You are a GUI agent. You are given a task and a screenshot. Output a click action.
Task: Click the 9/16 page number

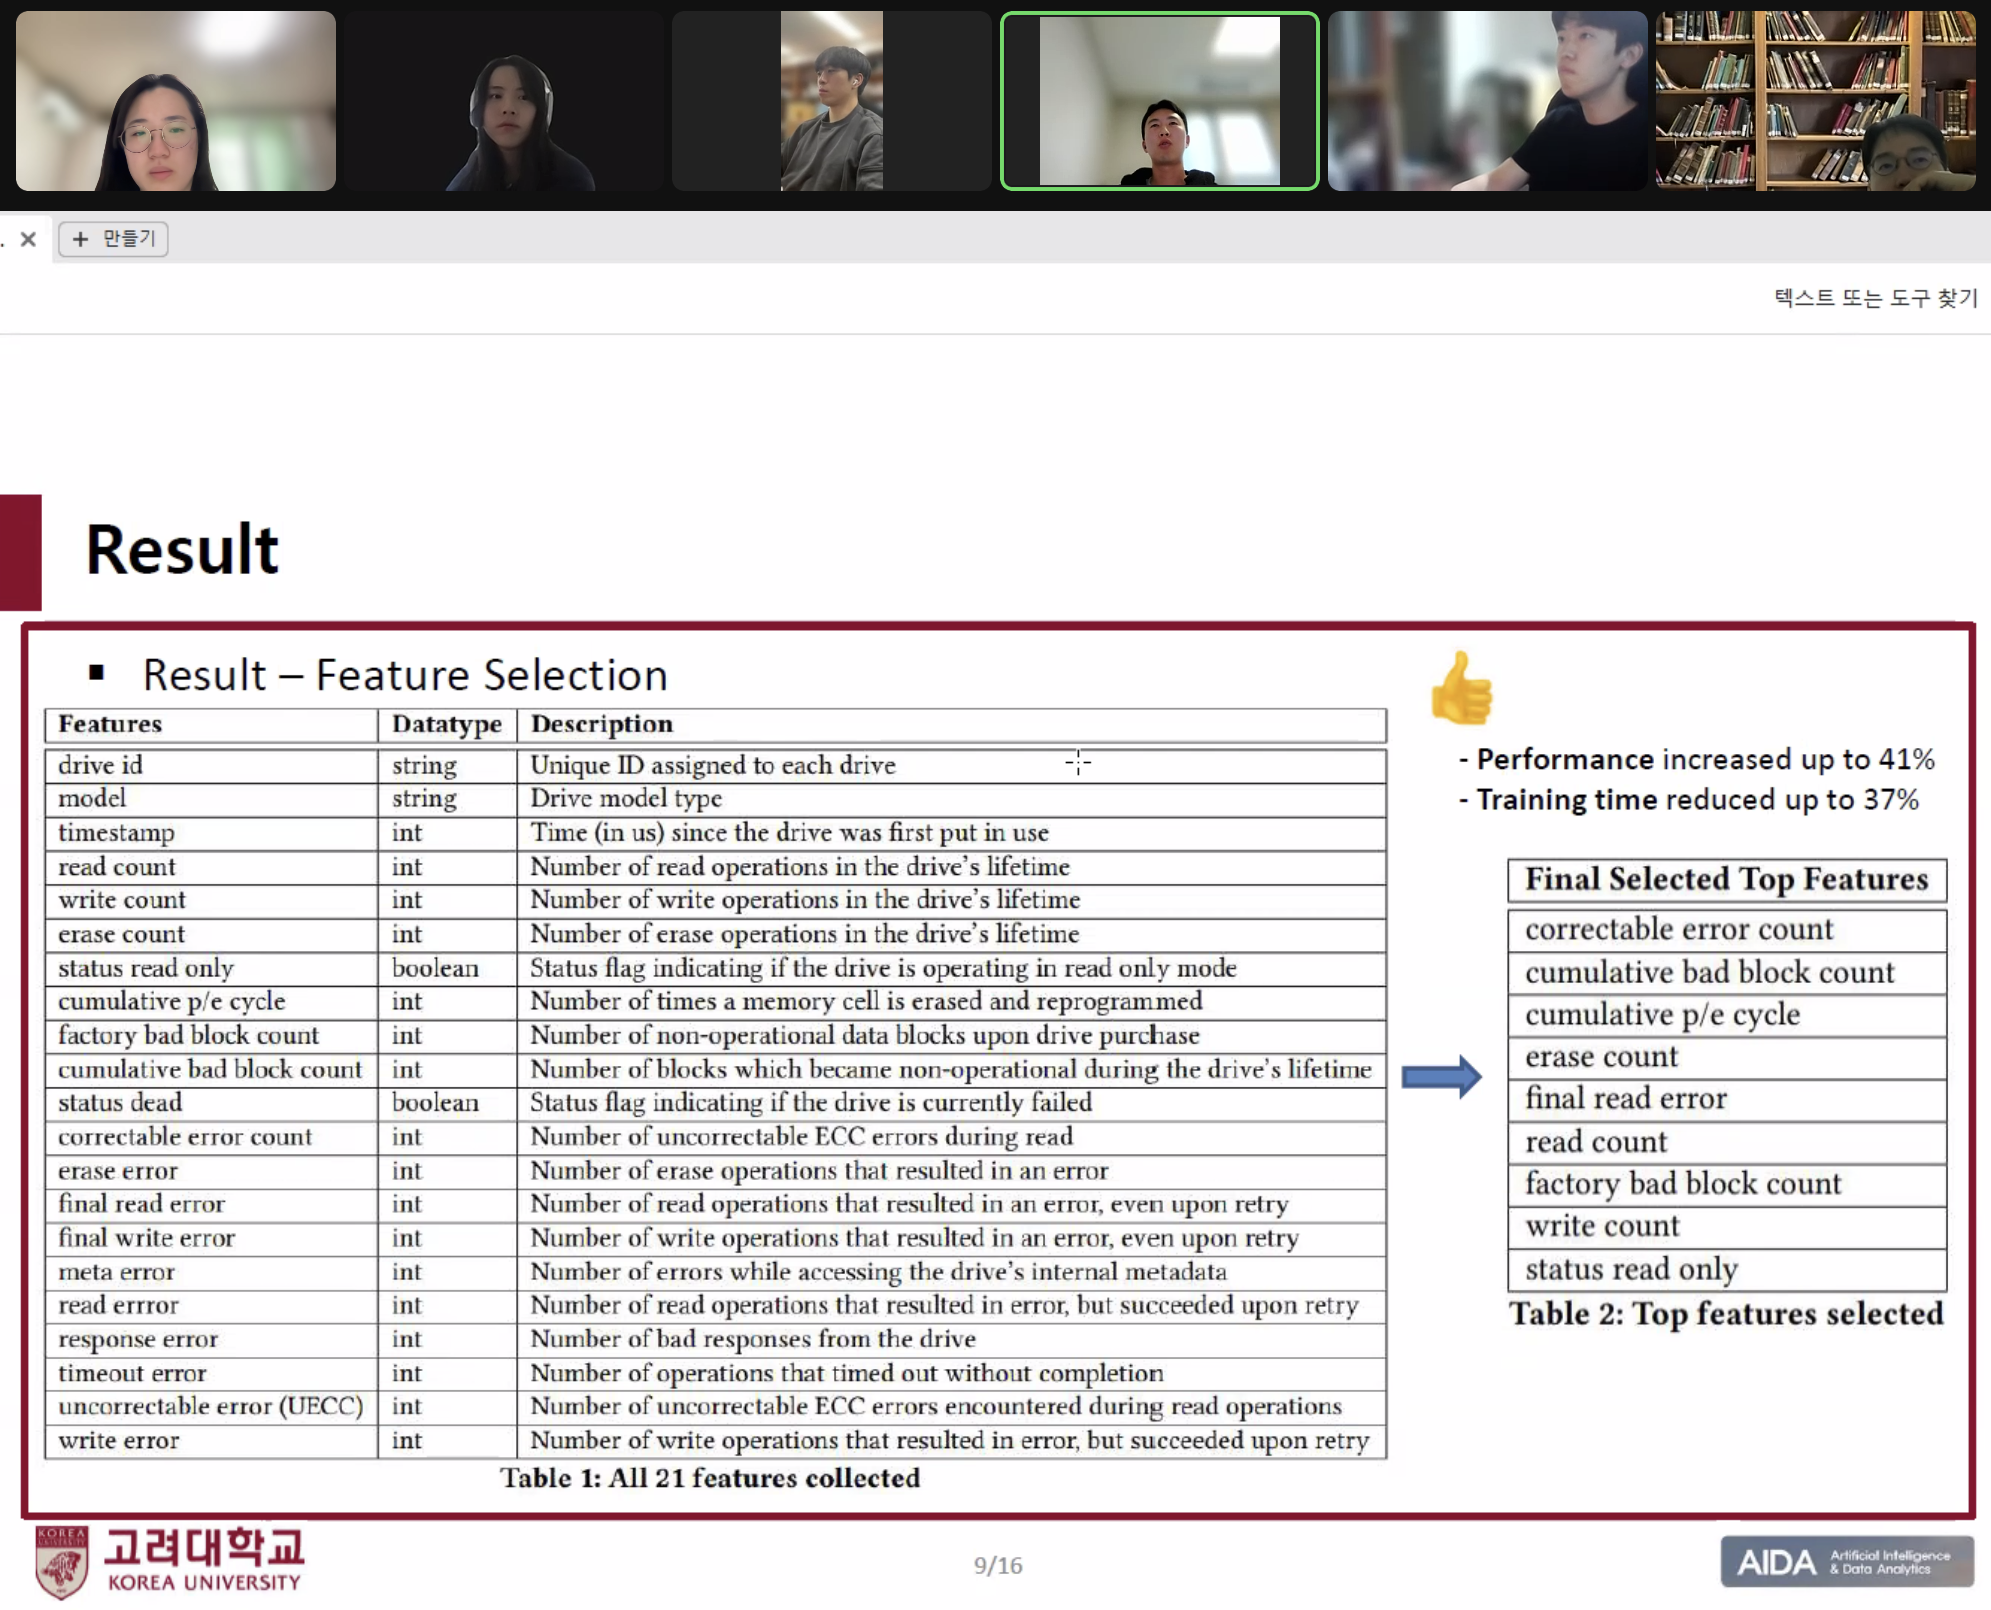point(997,1565)
